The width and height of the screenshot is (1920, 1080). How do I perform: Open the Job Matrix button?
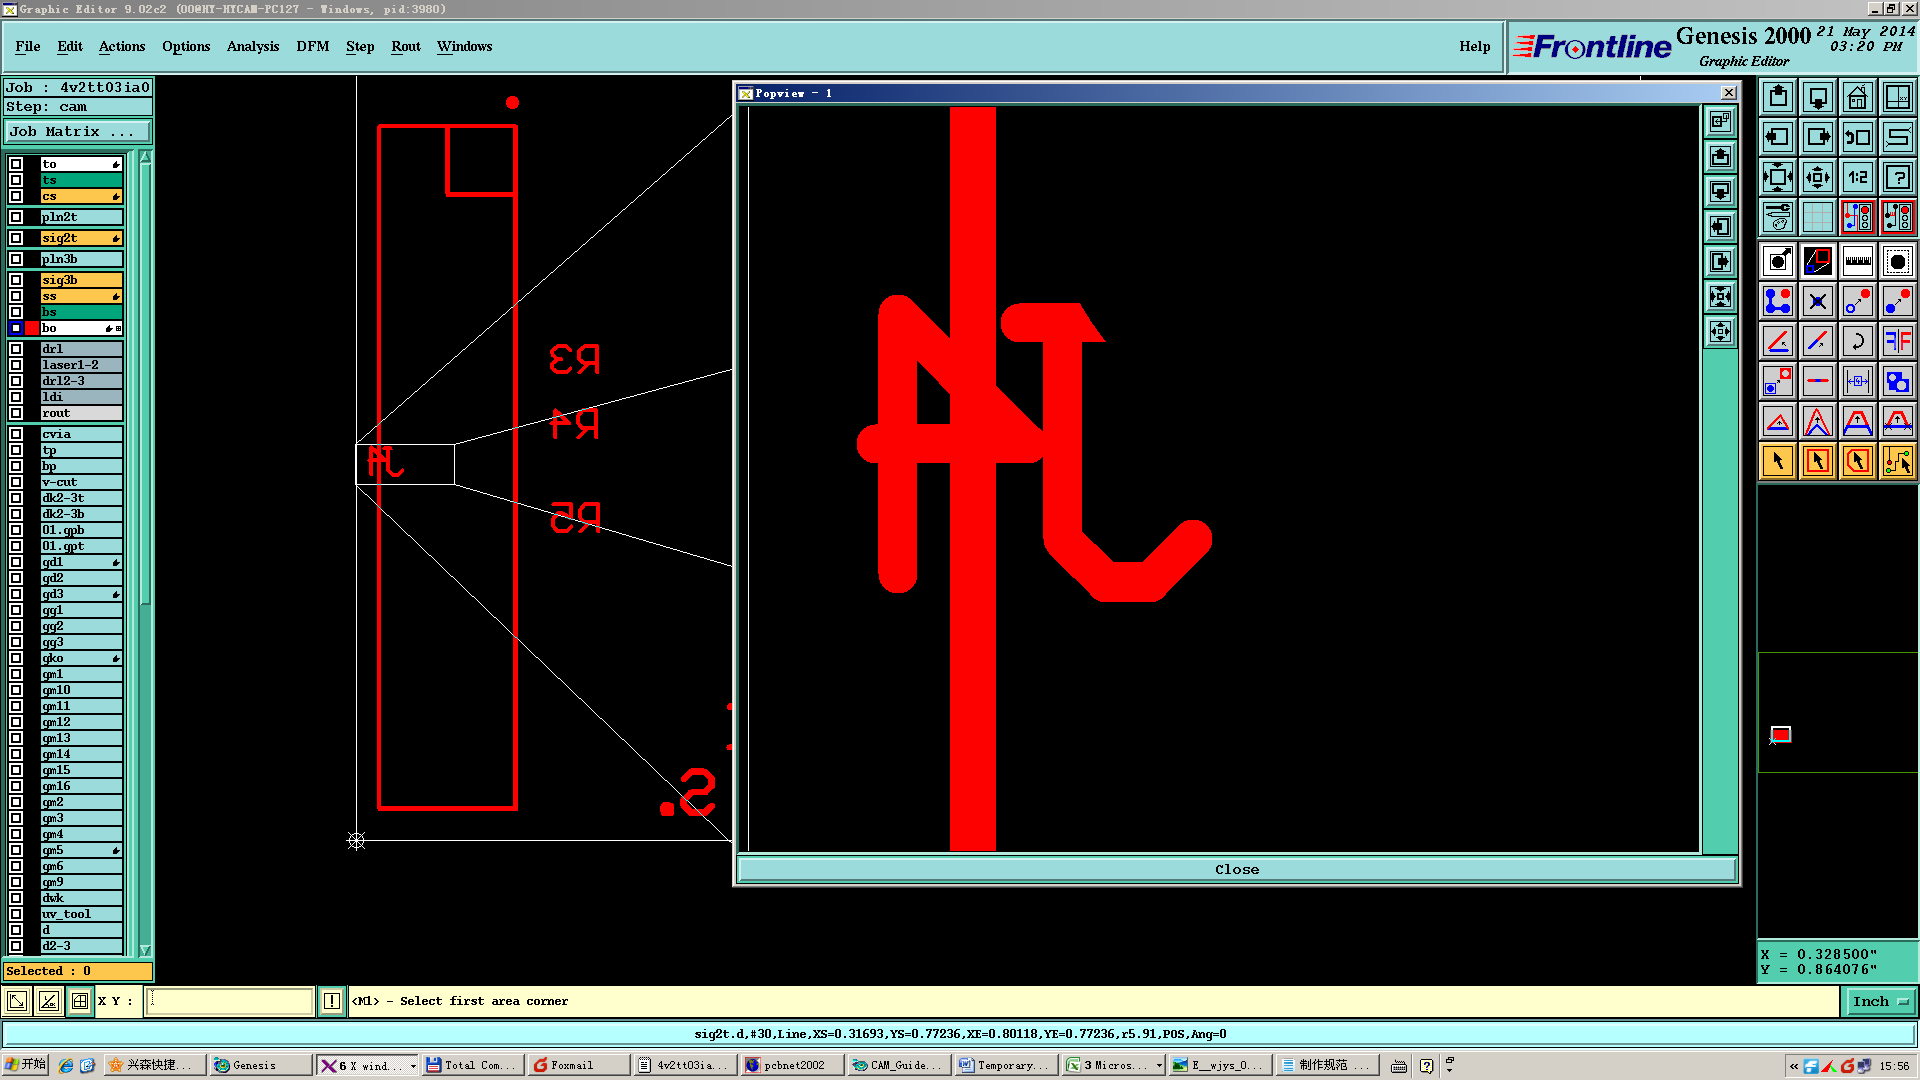pyautogui.click(x=78, y=131)
